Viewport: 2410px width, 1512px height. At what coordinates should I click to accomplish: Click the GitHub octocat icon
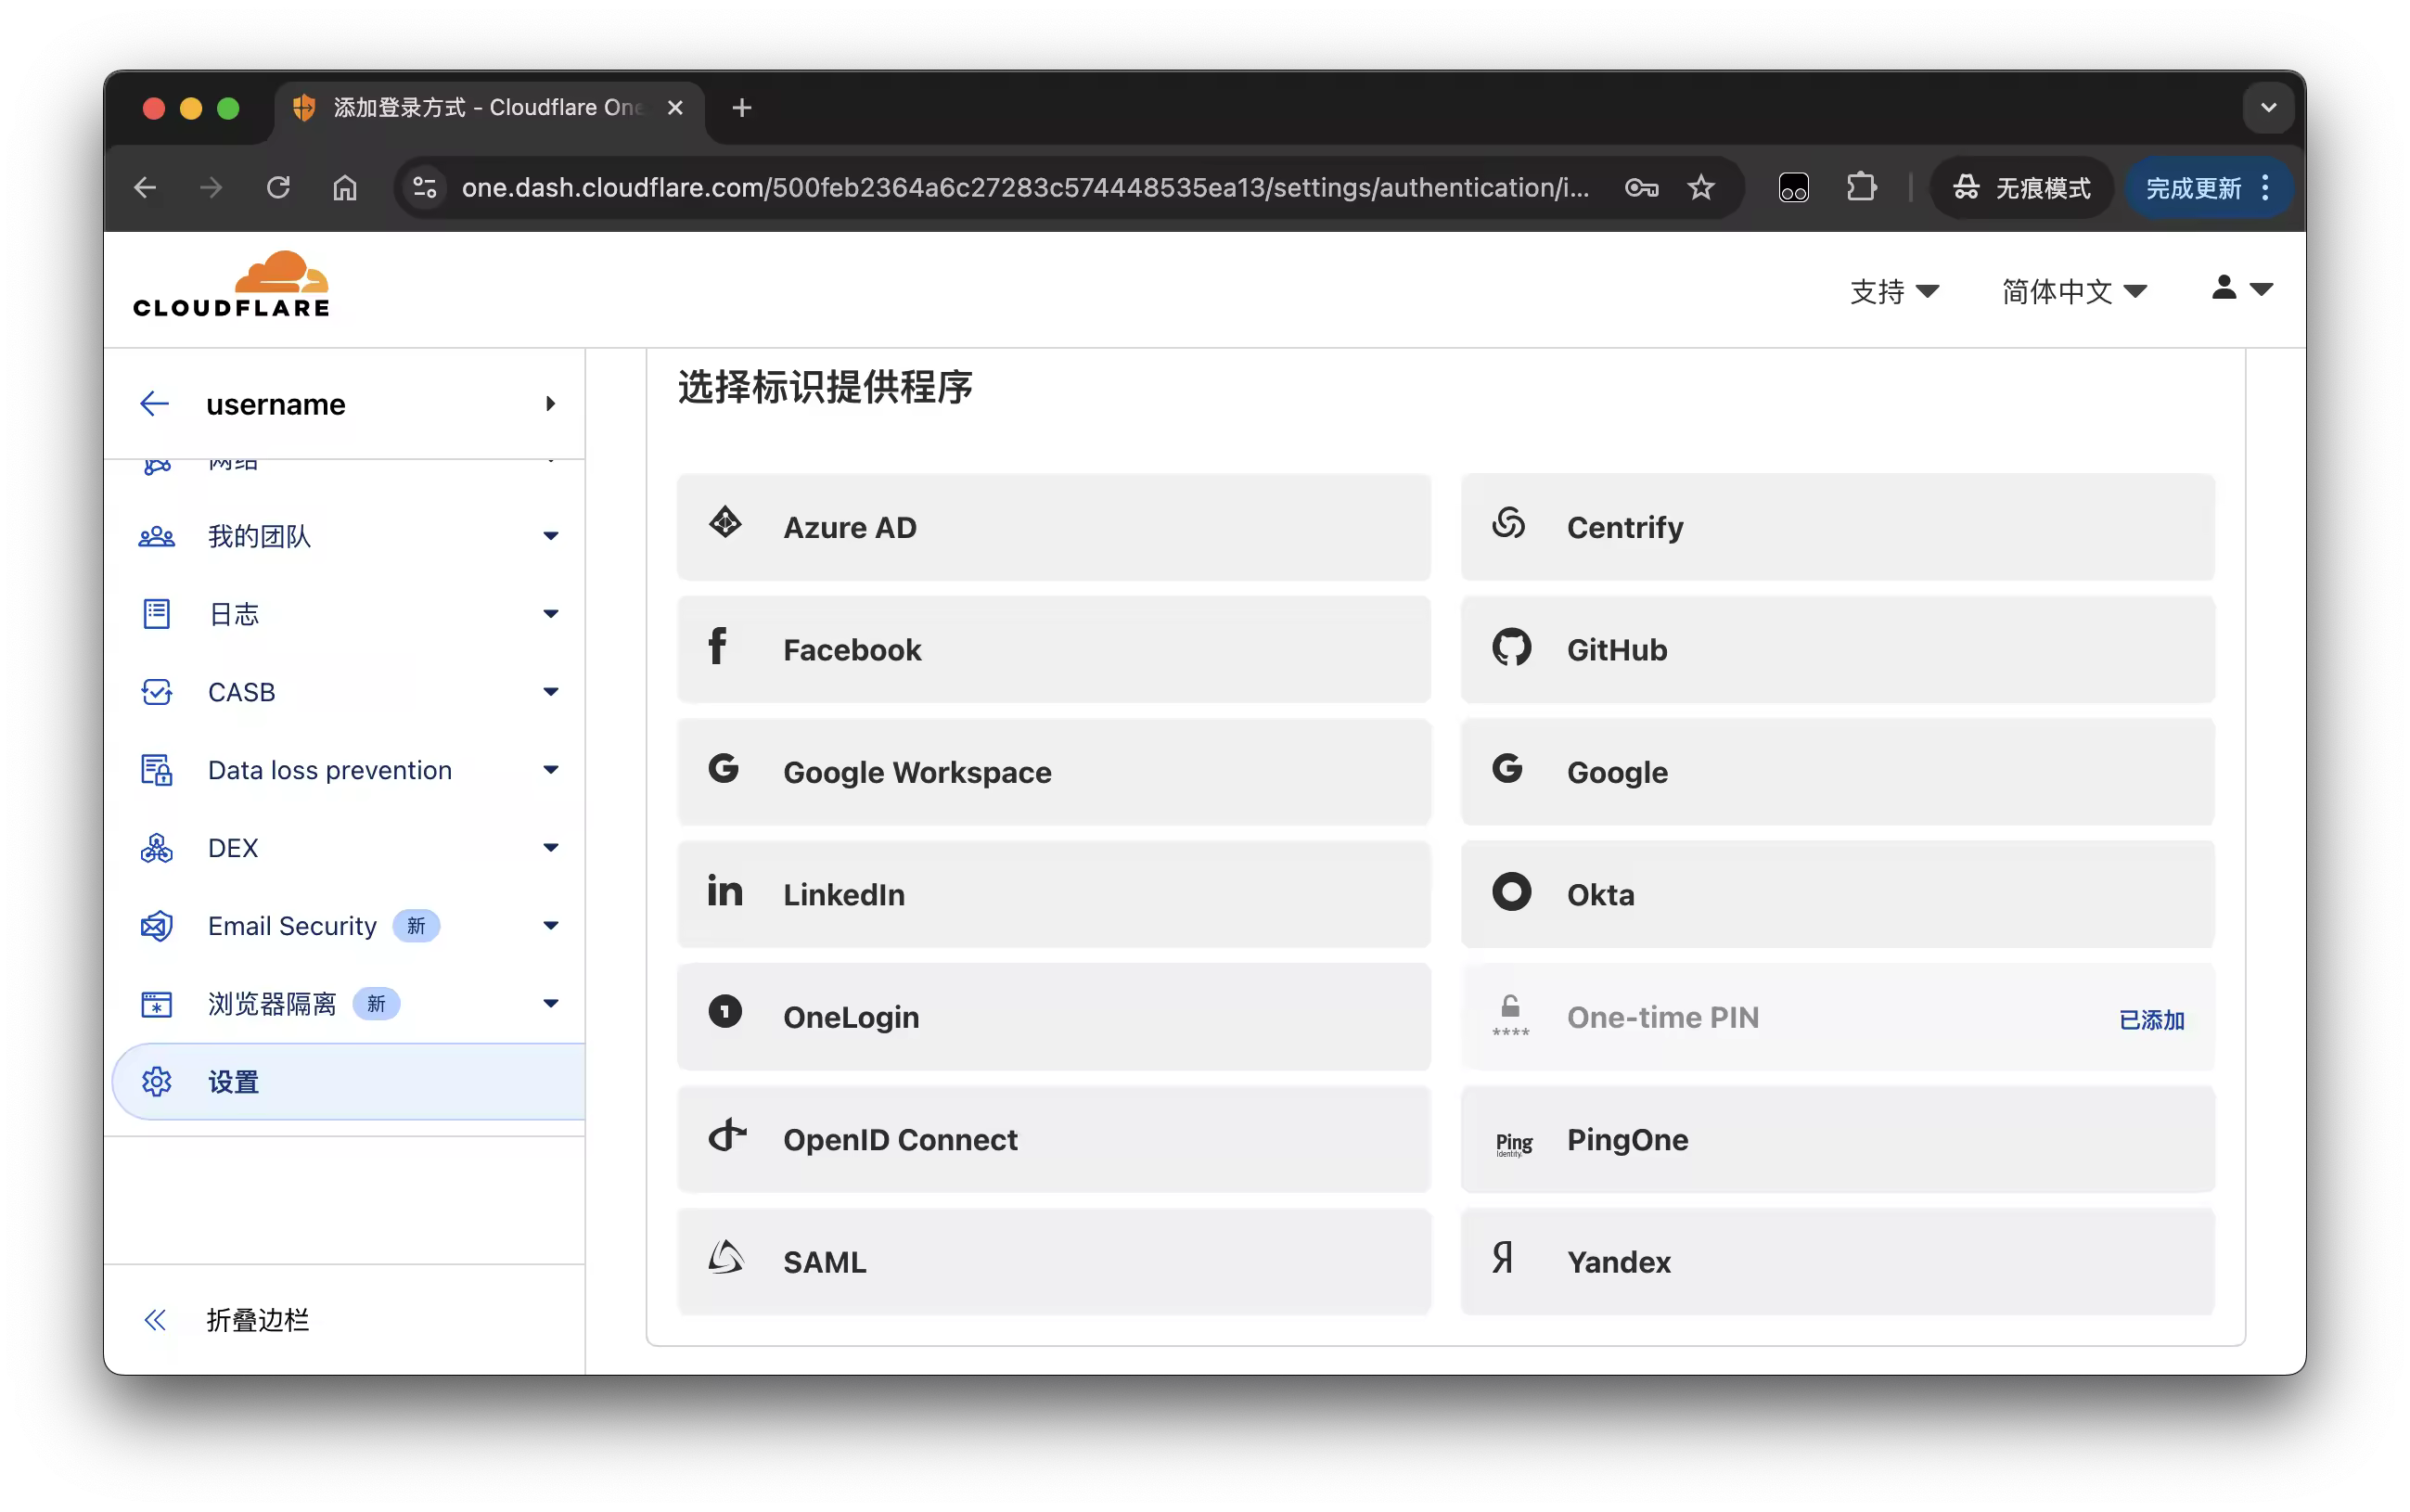pos(1511,647)
